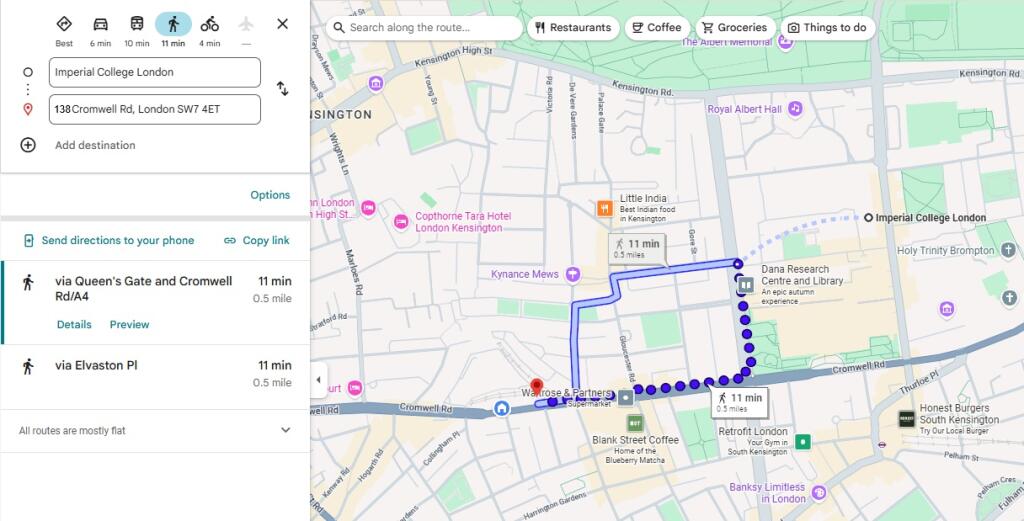Click the Imperial College London origin point
The height and width of the screenshot is (521, 1024).
868,217
